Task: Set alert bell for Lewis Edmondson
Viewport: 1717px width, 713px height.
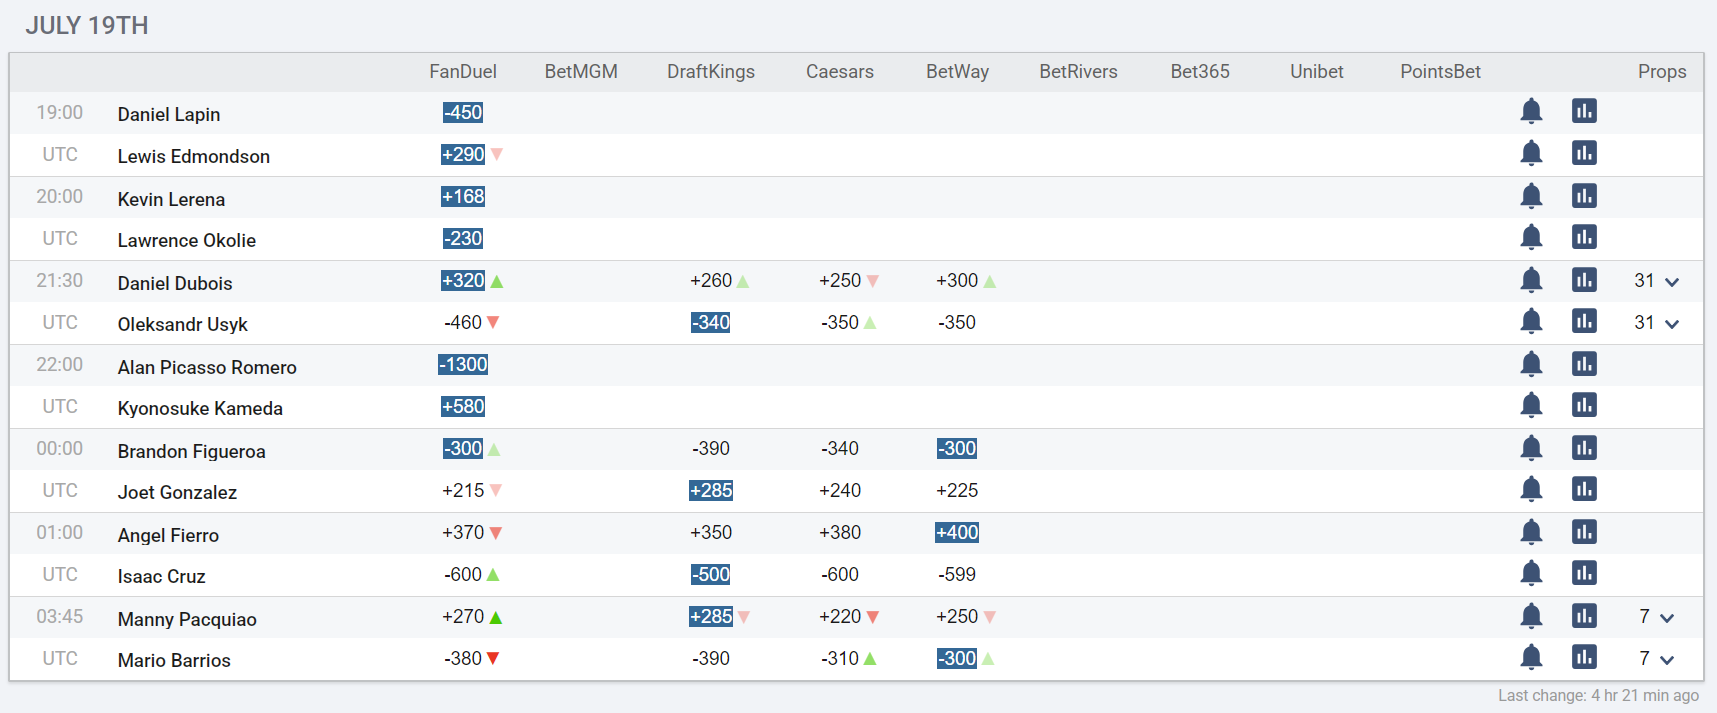Action: click(x=1531, y=153)
